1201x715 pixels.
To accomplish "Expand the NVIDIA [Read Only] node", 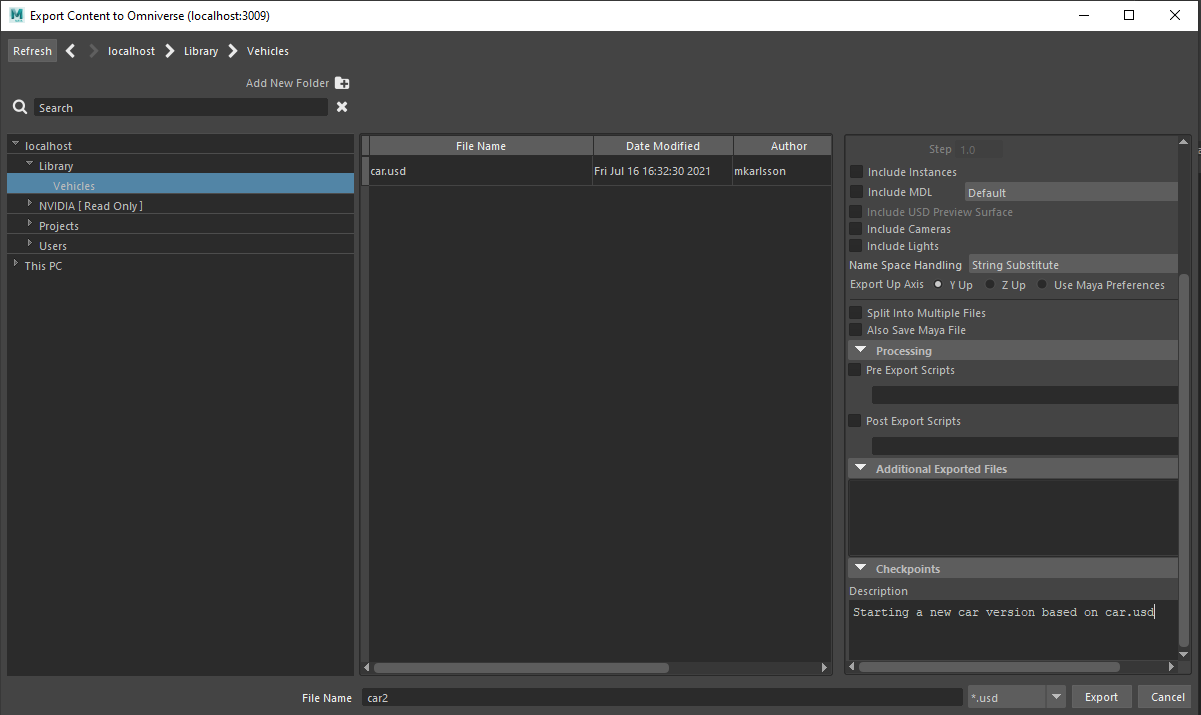I will click(30, 204).
